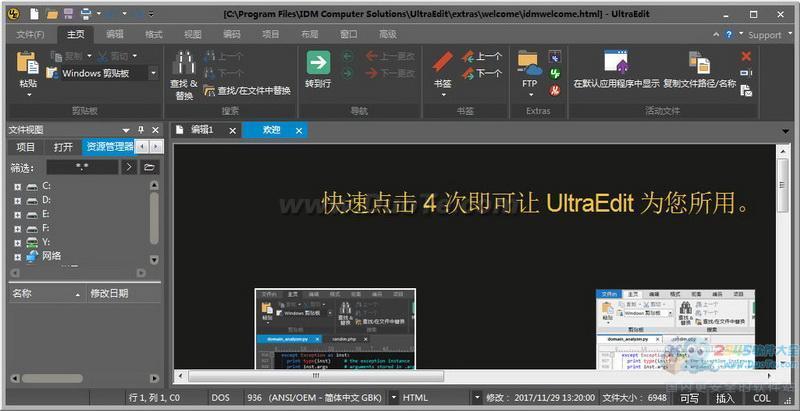The height and width of the screenshot is (411, 800).
Task: Create a new file from quick access toolbar
Action: click(x=34, y=14)
